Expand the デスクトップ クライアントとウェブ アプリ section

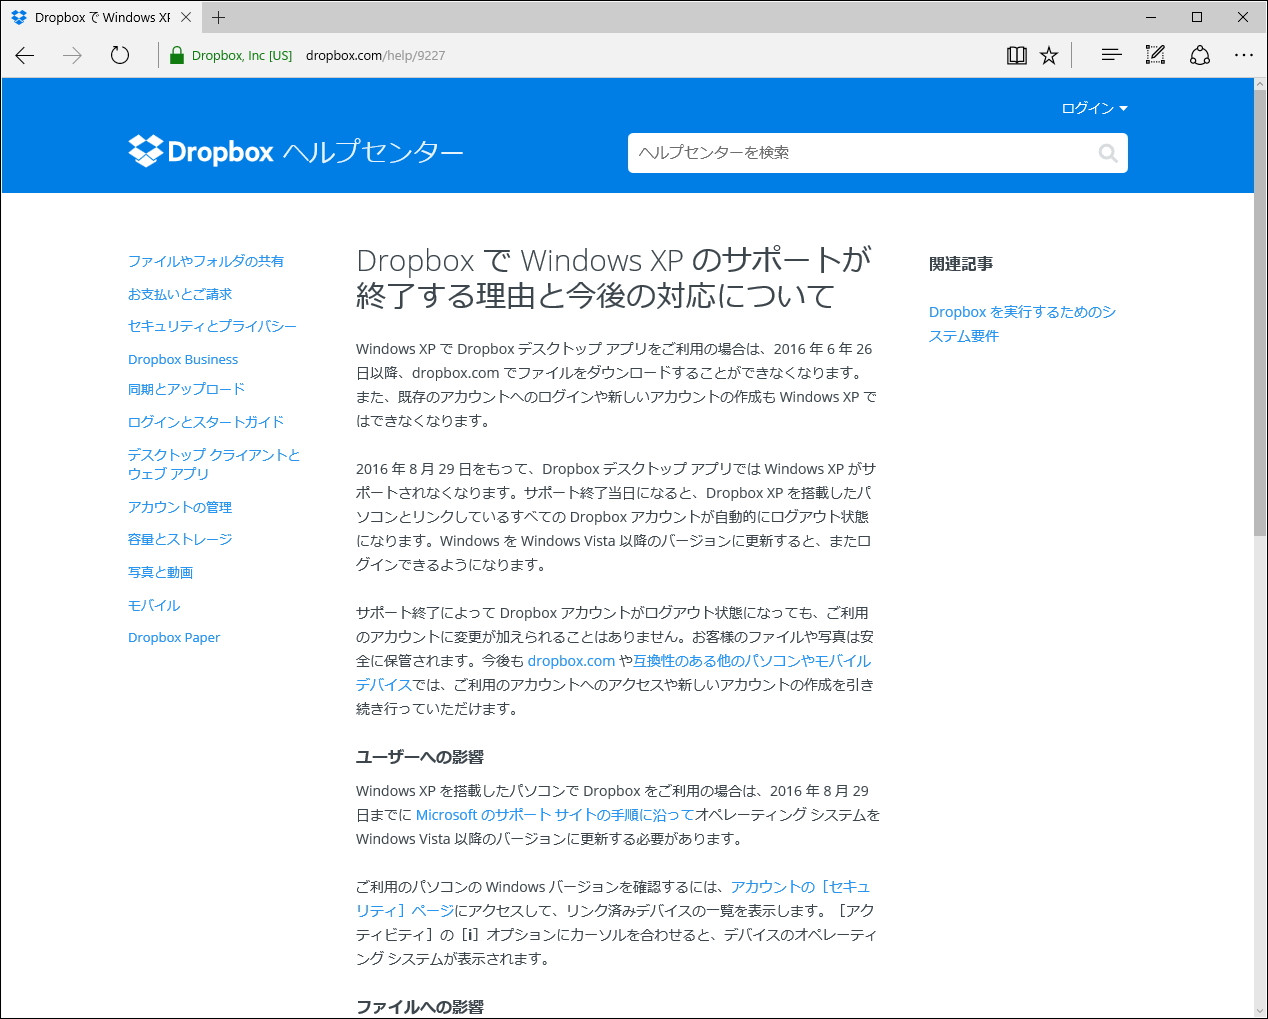point(213,463)
